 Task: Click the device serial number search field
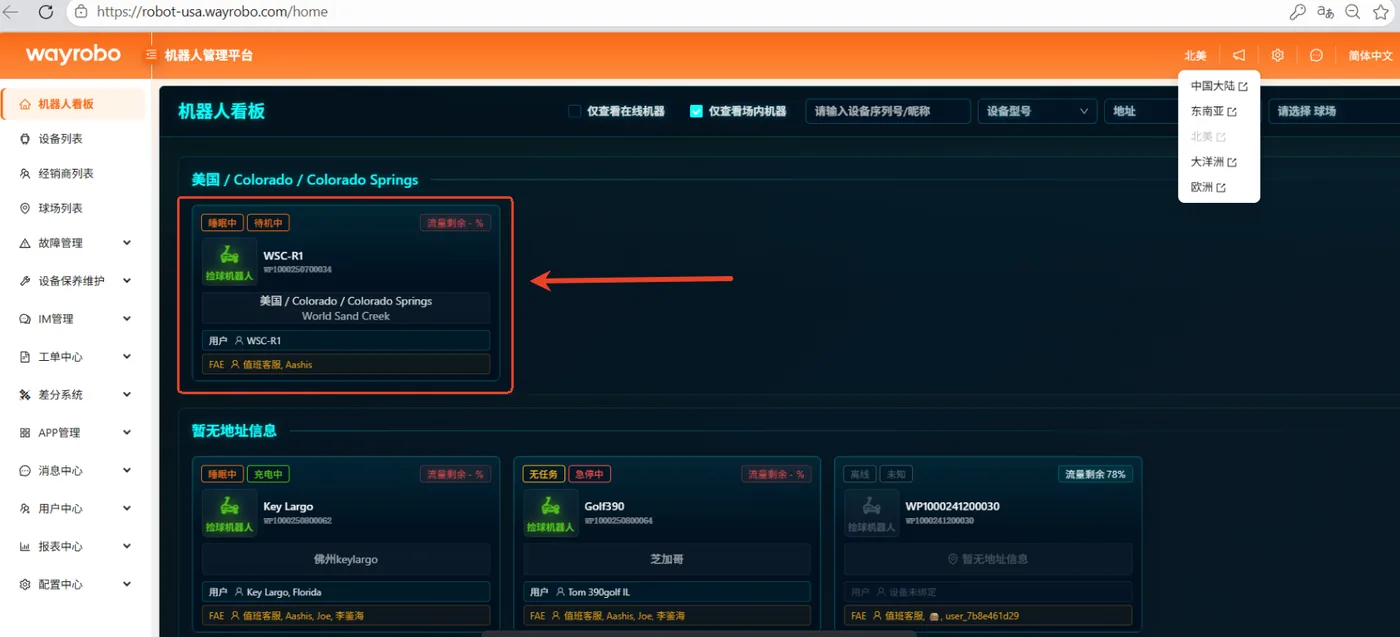(x=888, y=111)
